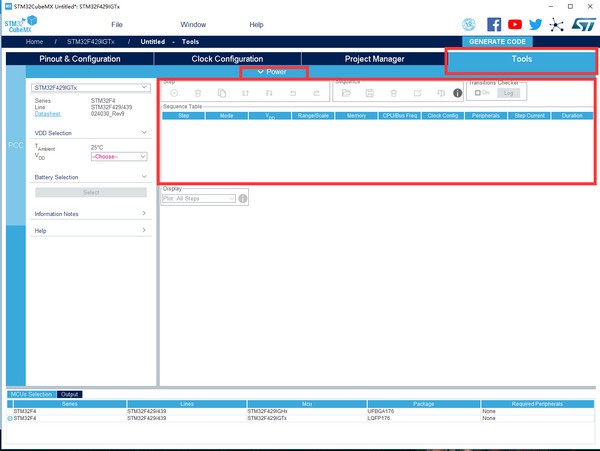Open the Datasheet link
This screenshot has height=451, width=600.
(47, 114)
